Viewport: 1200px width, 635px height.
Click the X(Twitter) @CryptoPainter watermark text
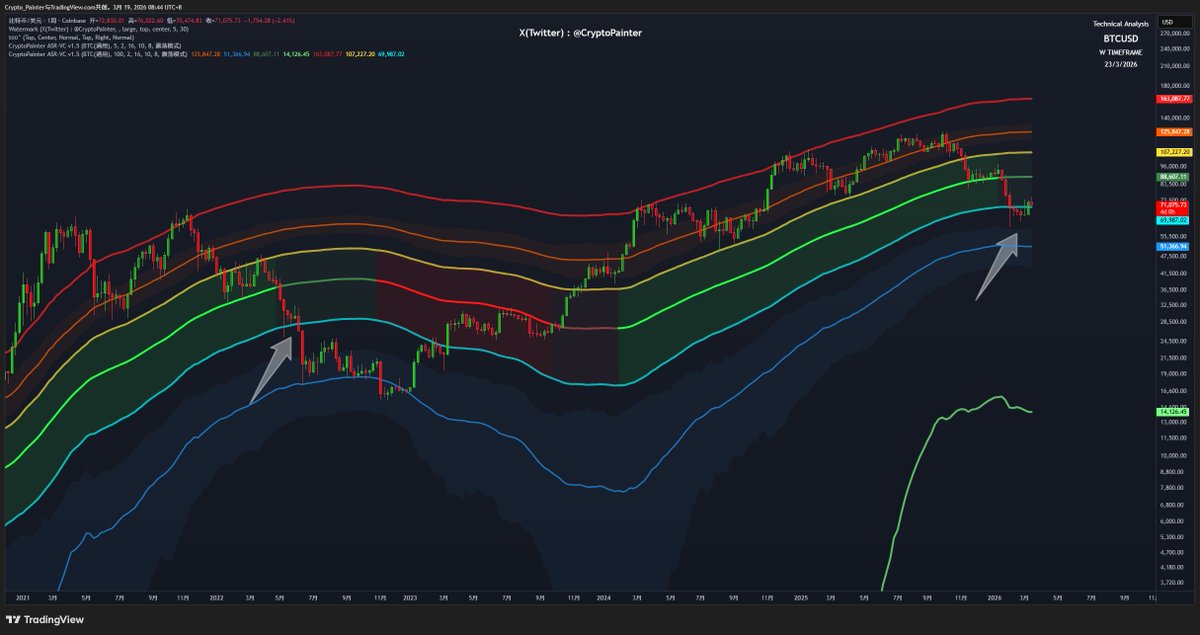tap(580, 33)
